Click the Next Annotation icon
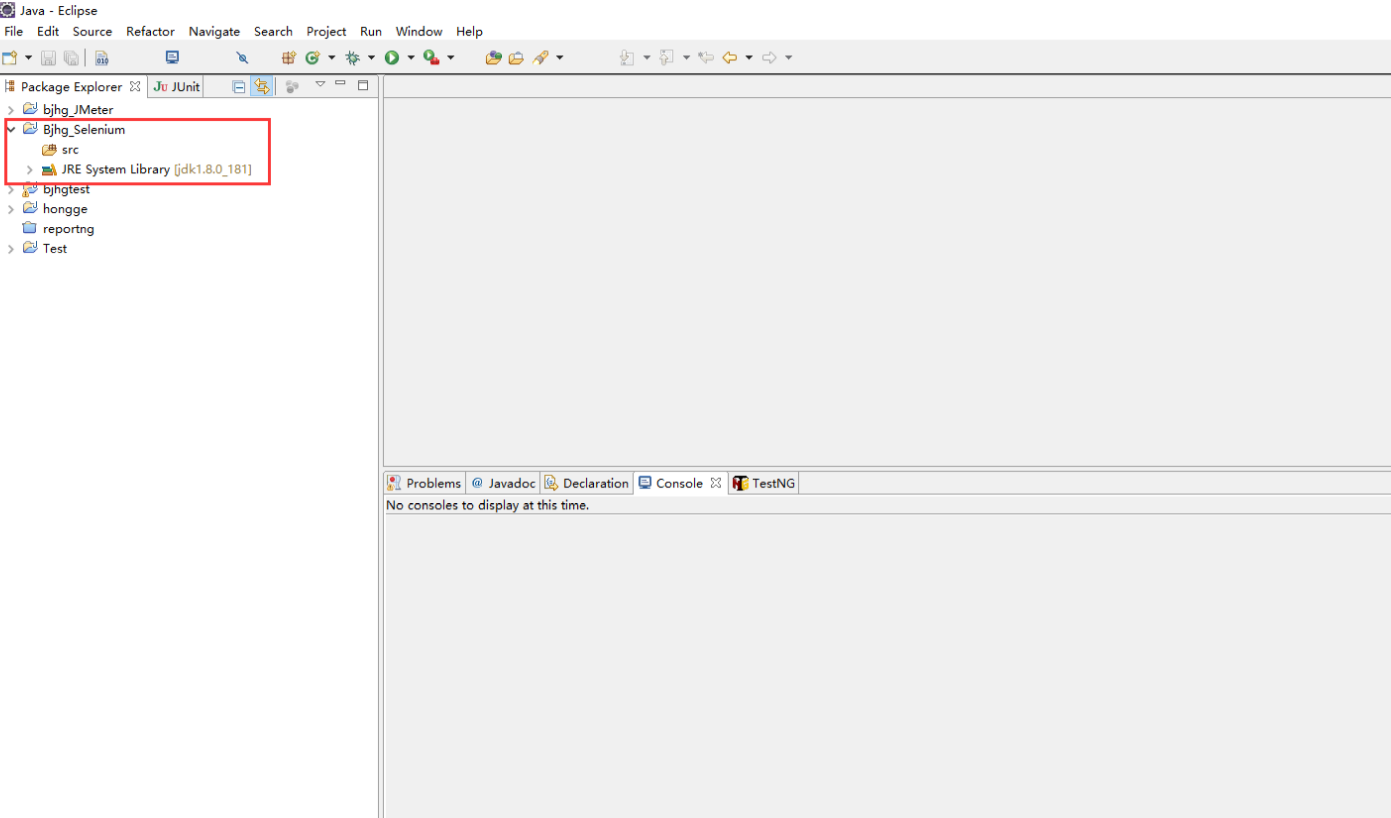This screenshot has width=1391, height=818. tap(627, 58)
